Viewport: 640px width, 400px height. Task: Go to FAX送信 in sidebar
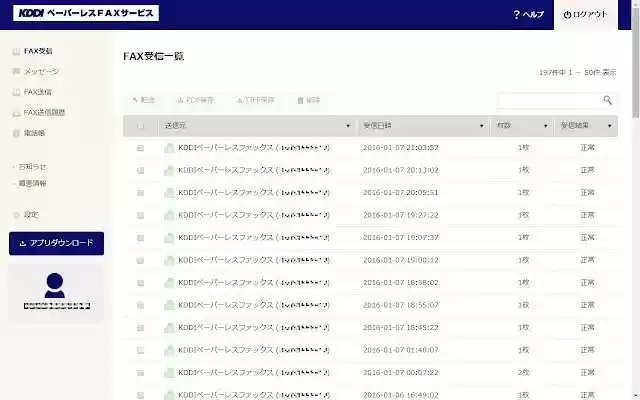(x=32, y=92)
